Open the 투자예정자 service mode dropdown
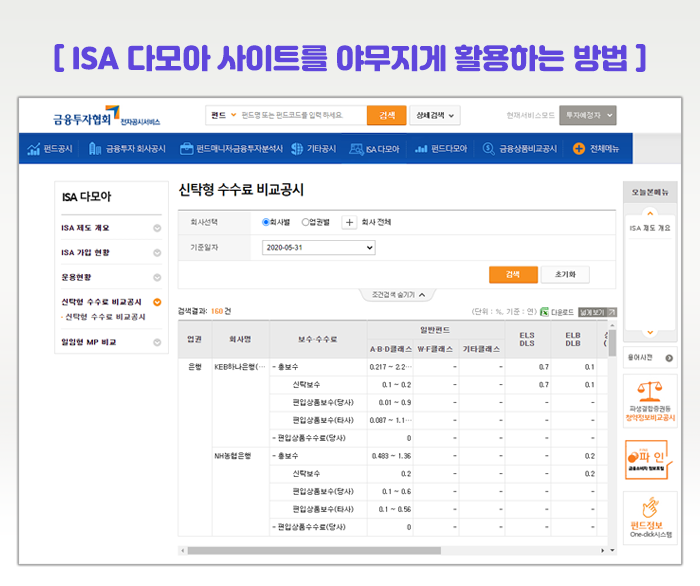Viewport: 700px width, 586px height. coord(587,116)
